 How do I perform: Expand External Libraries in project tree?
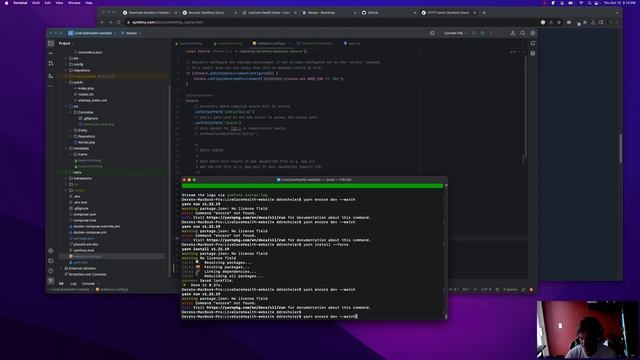62,269
